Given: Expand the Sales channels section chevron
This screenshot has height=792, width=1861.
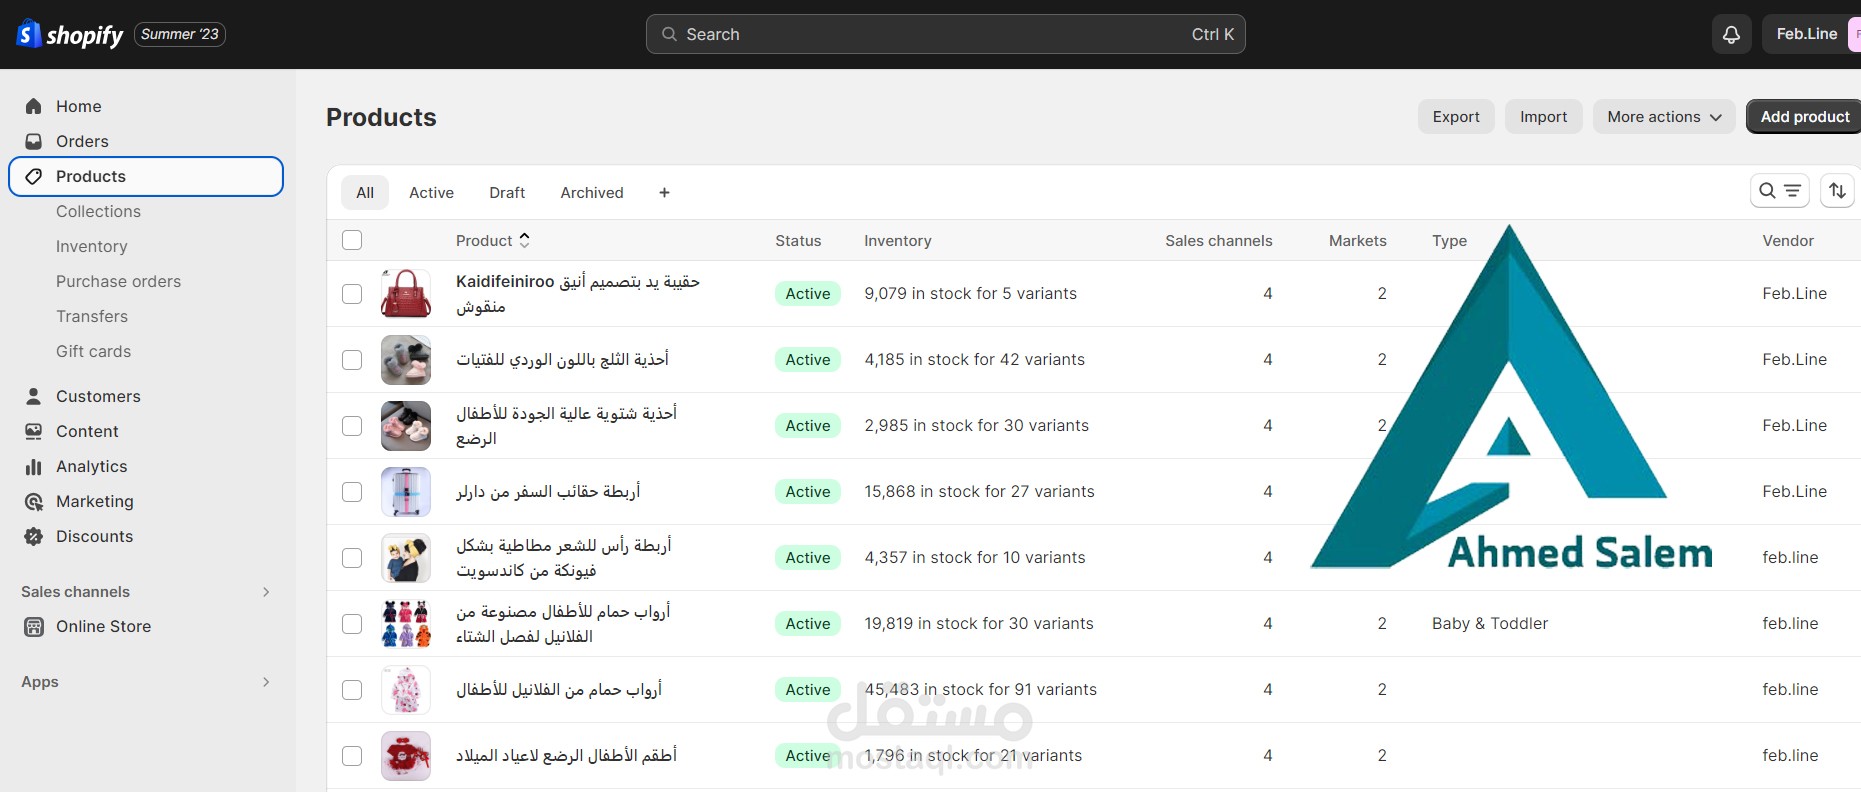Looking at the screenshot, I should [266, 592].
